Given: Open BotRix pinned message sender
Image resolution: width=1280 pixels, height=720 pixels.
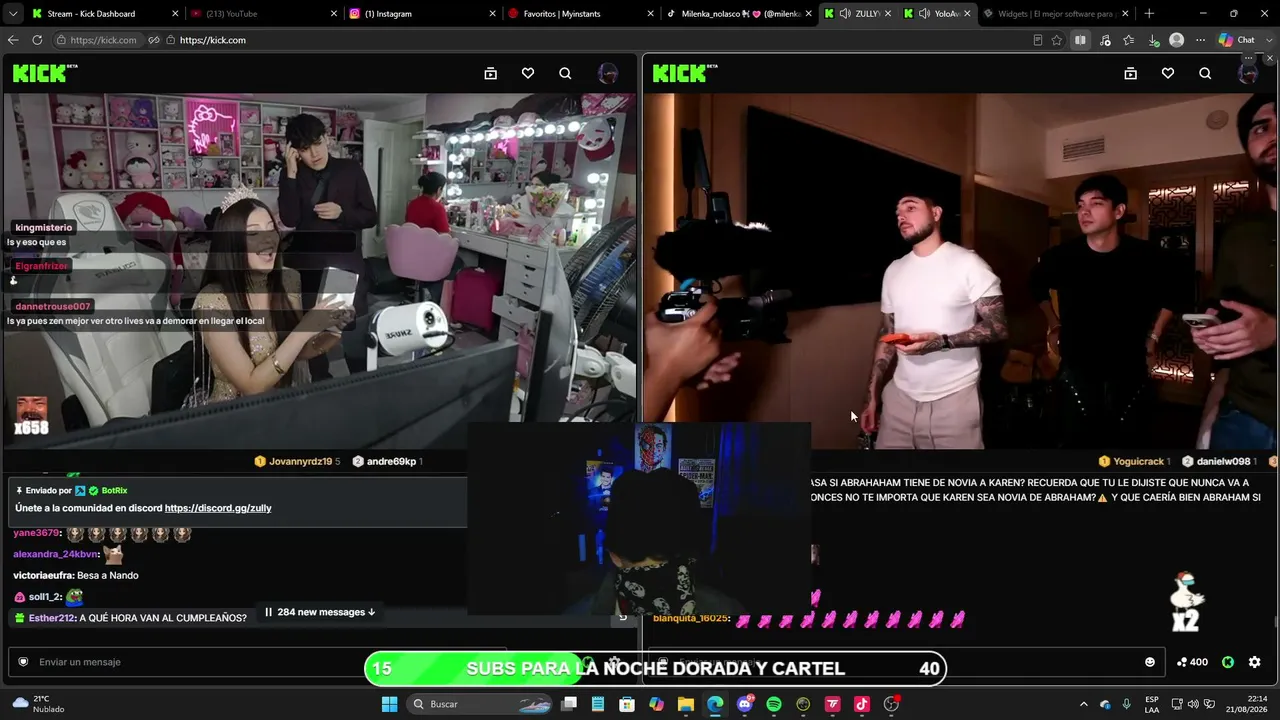Looking at the screenshot, I should click(x=114, y=491).
